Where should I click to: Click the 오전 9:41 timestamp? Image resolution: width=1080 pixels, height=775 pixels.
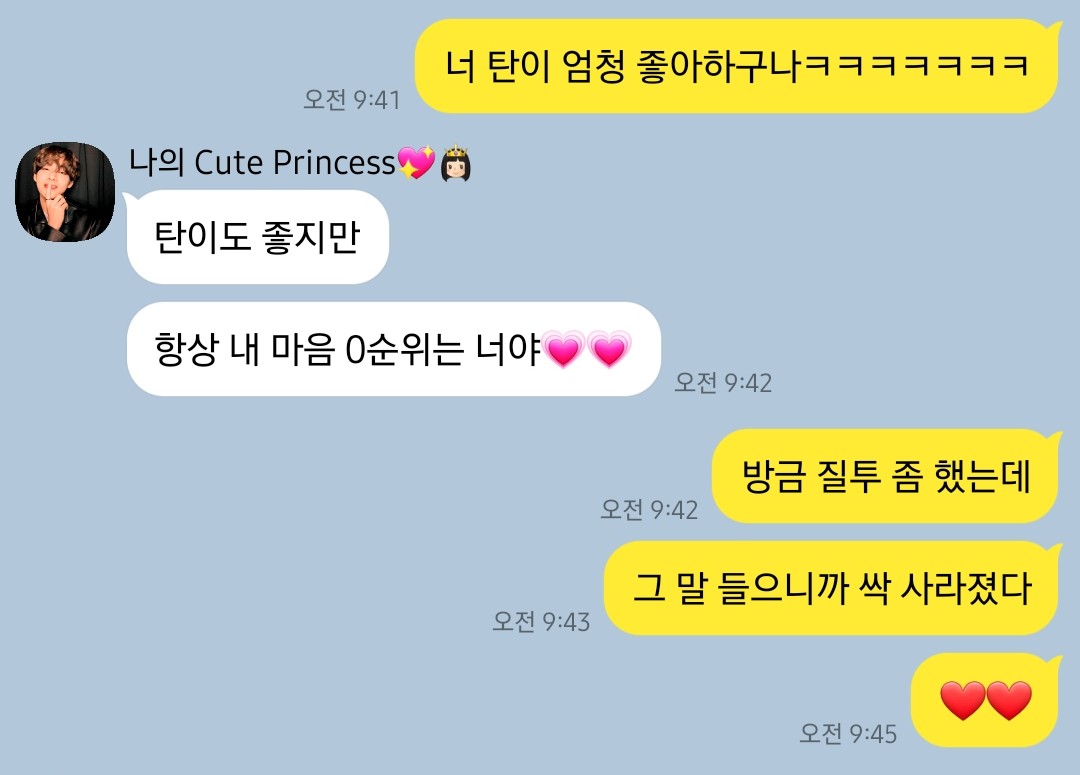[352, 100]
